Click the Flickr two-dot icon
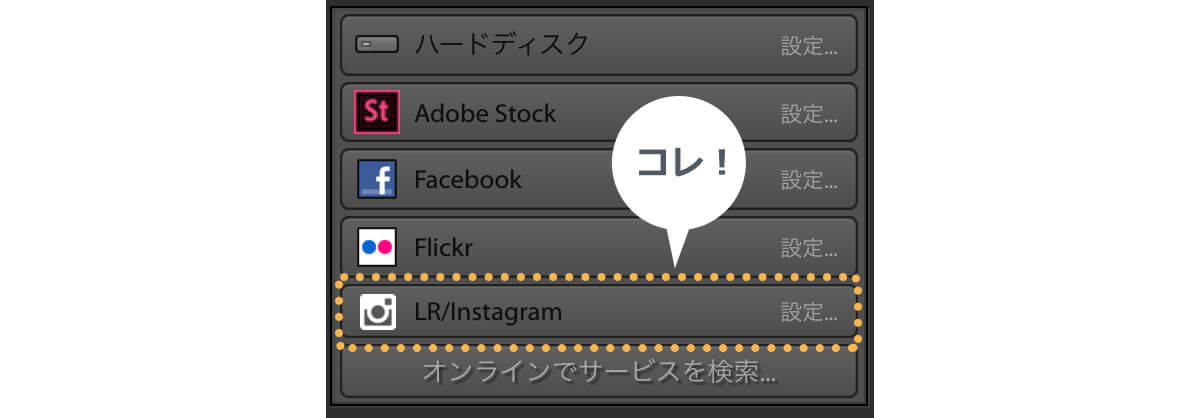The image size is (1200, 418). 377,246
